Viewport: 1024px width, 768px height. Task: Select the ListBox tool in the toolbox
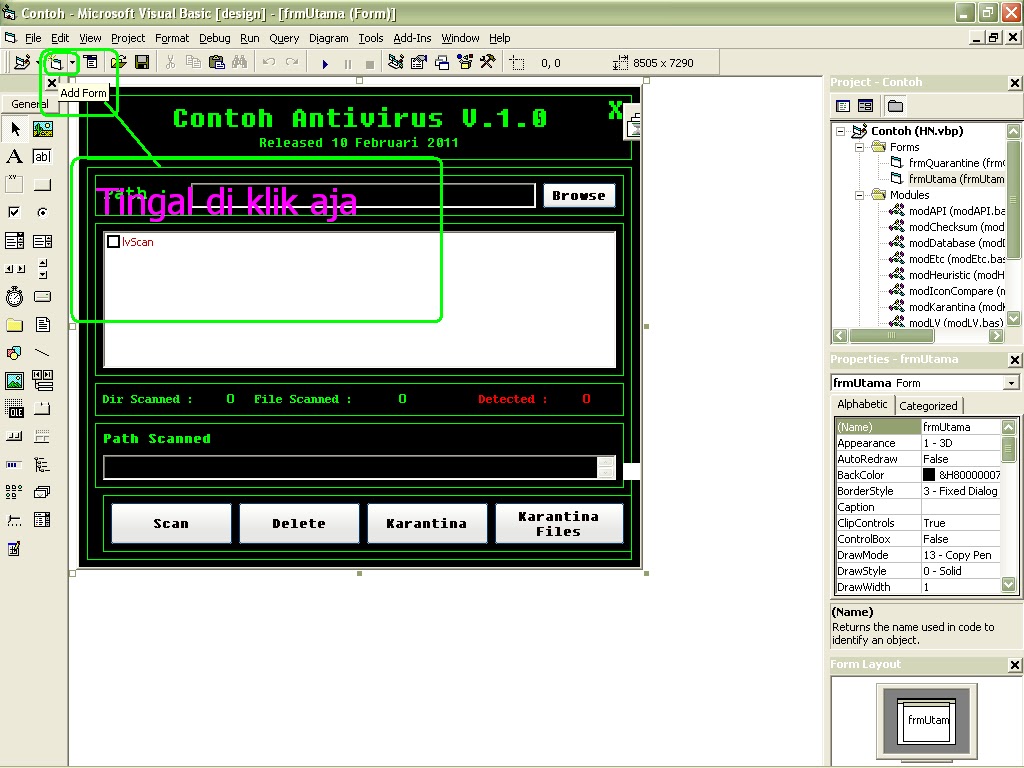tap(42, 241)
